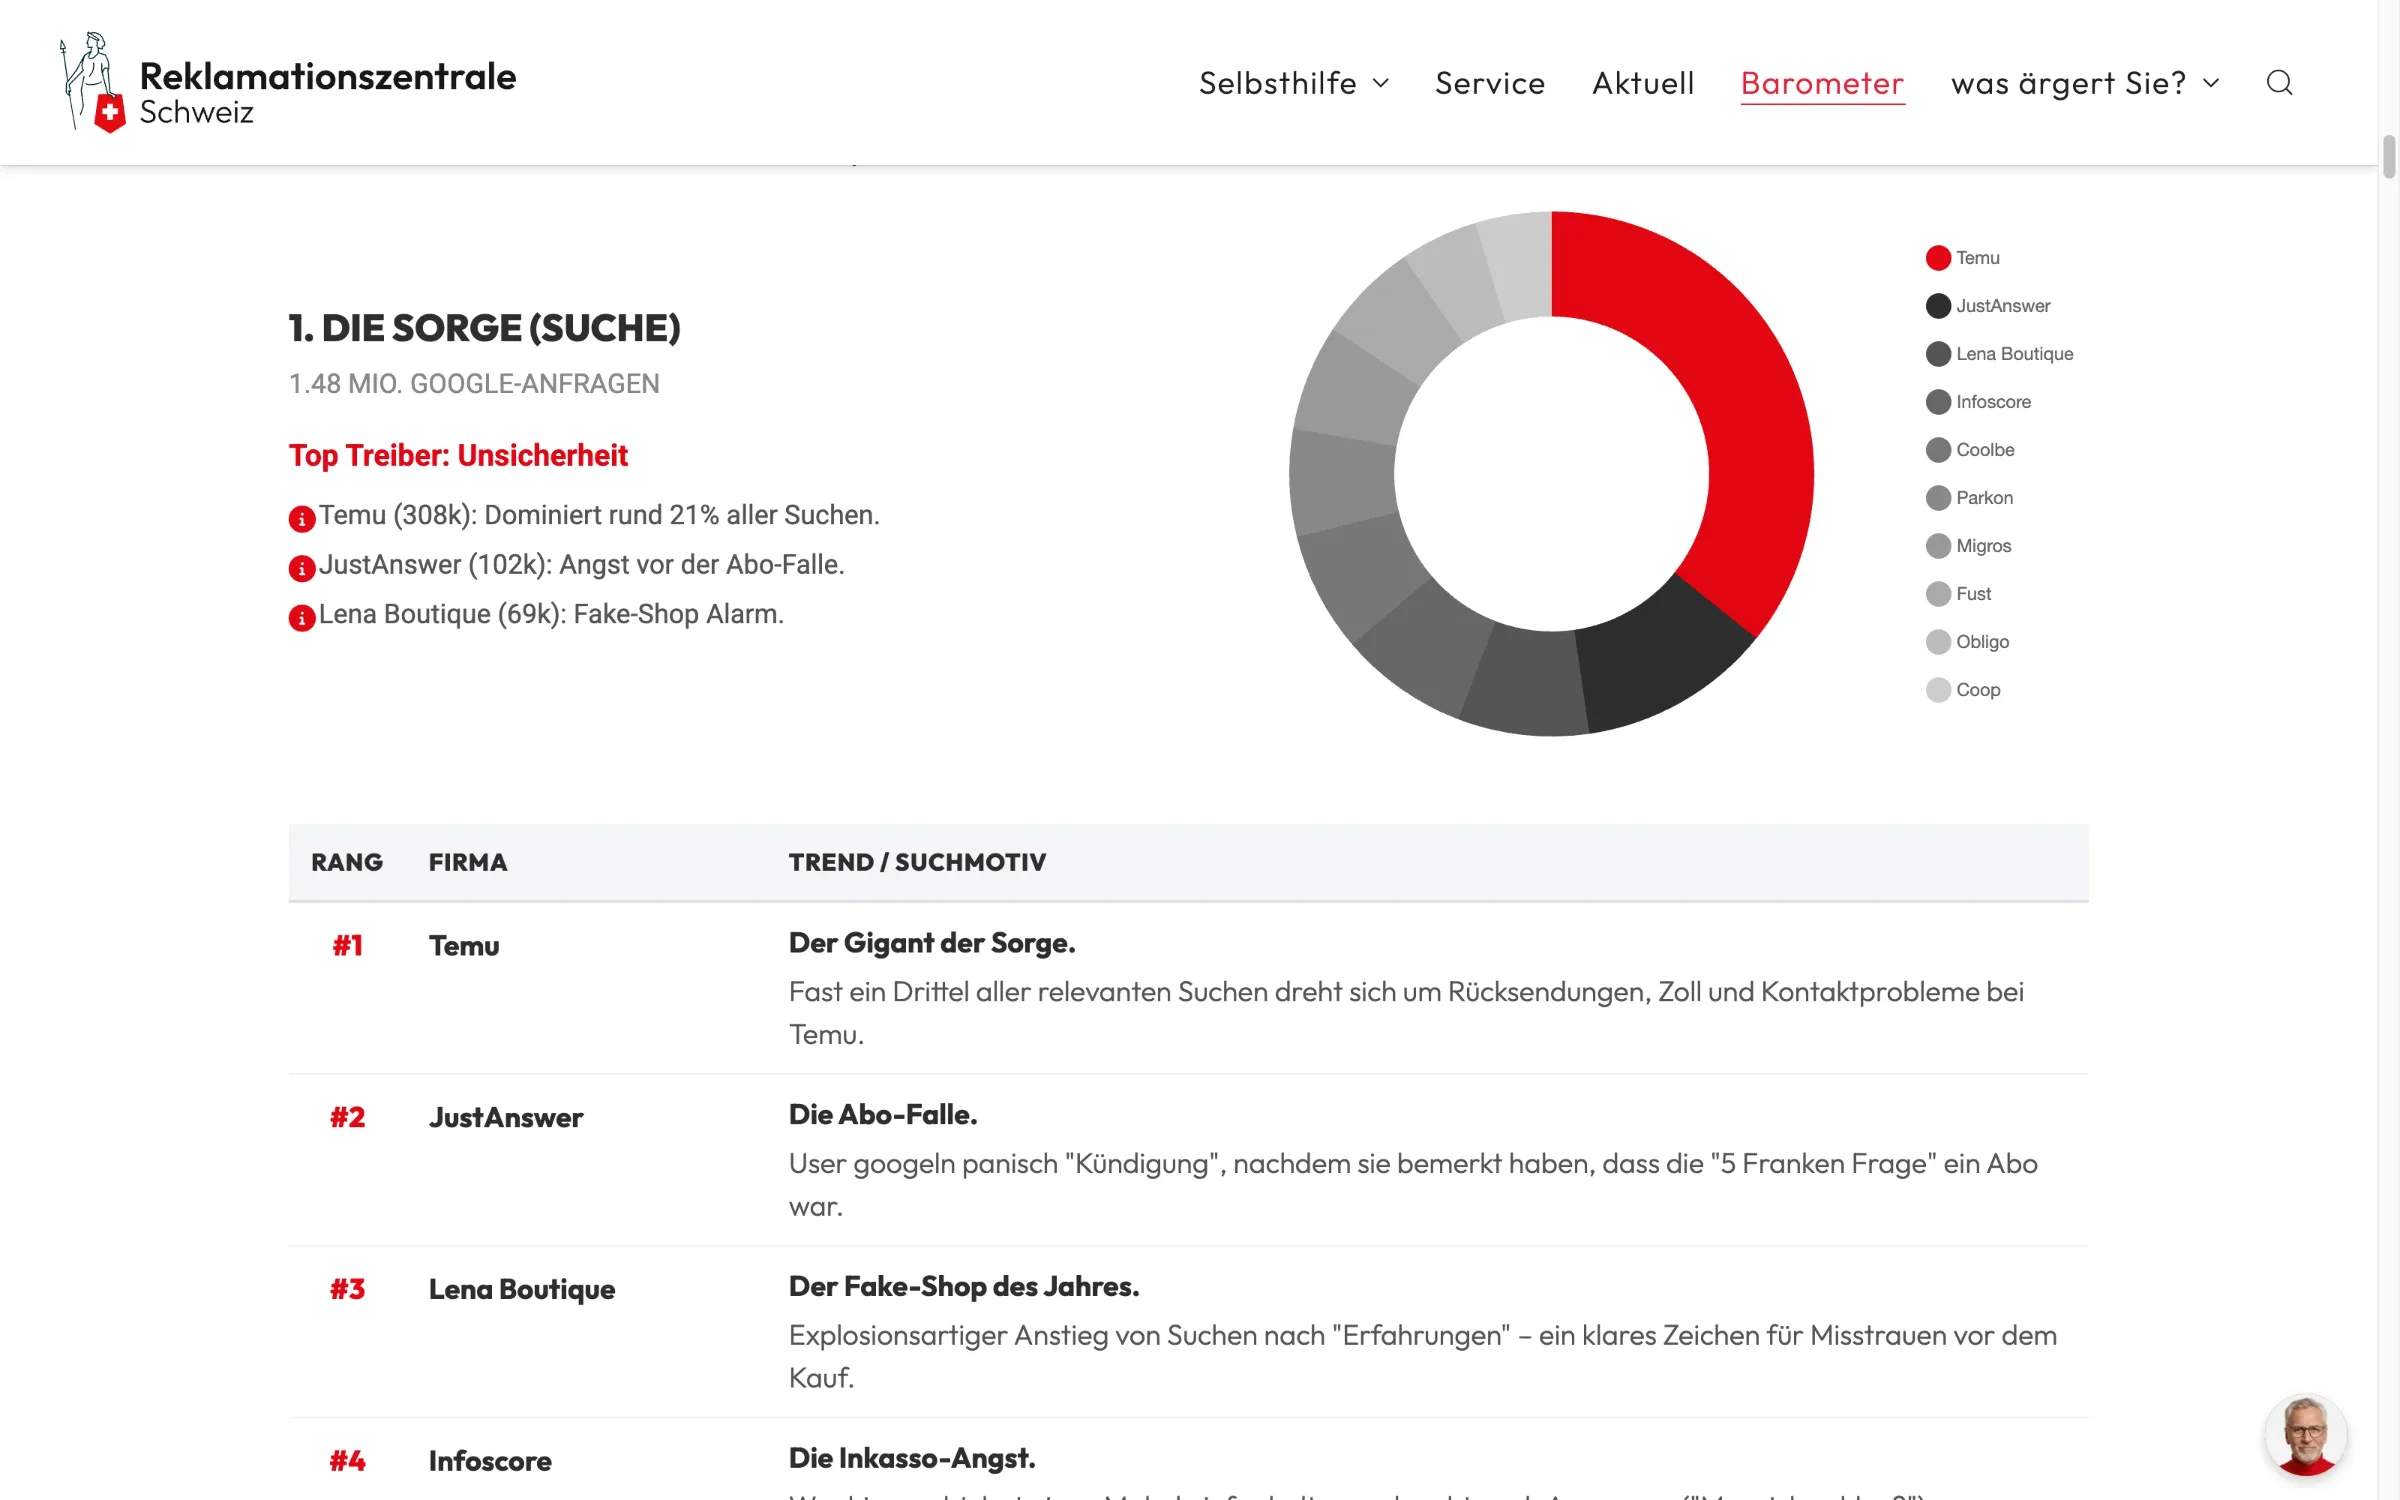Open the Service menu item
The image size is (2400, 1500).
point(1490,83)
